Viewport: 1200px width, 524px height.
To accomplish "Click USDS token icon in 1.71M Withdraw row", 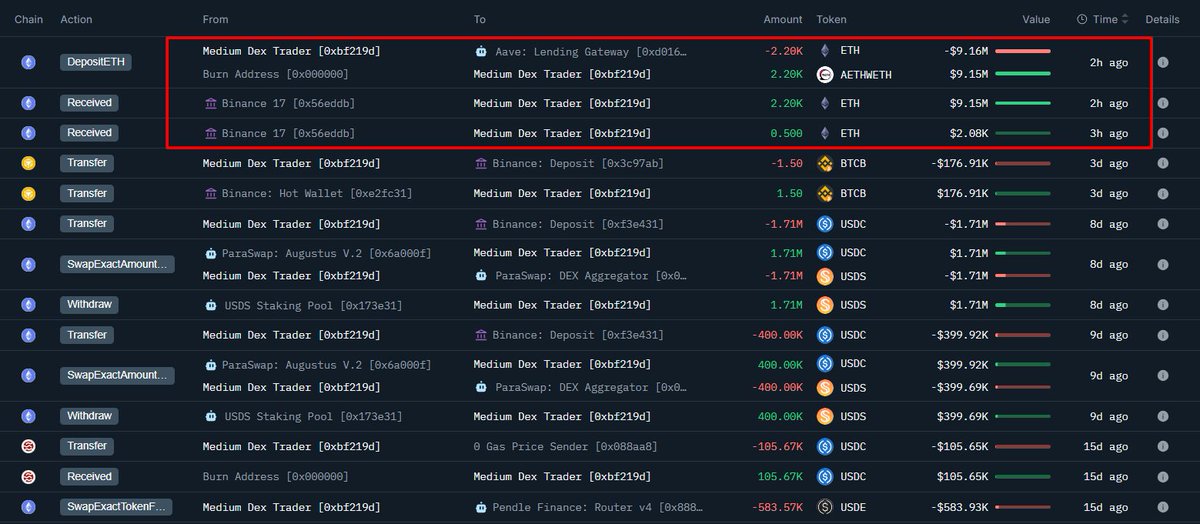I will pyautogui.click(x=825, y=305).
